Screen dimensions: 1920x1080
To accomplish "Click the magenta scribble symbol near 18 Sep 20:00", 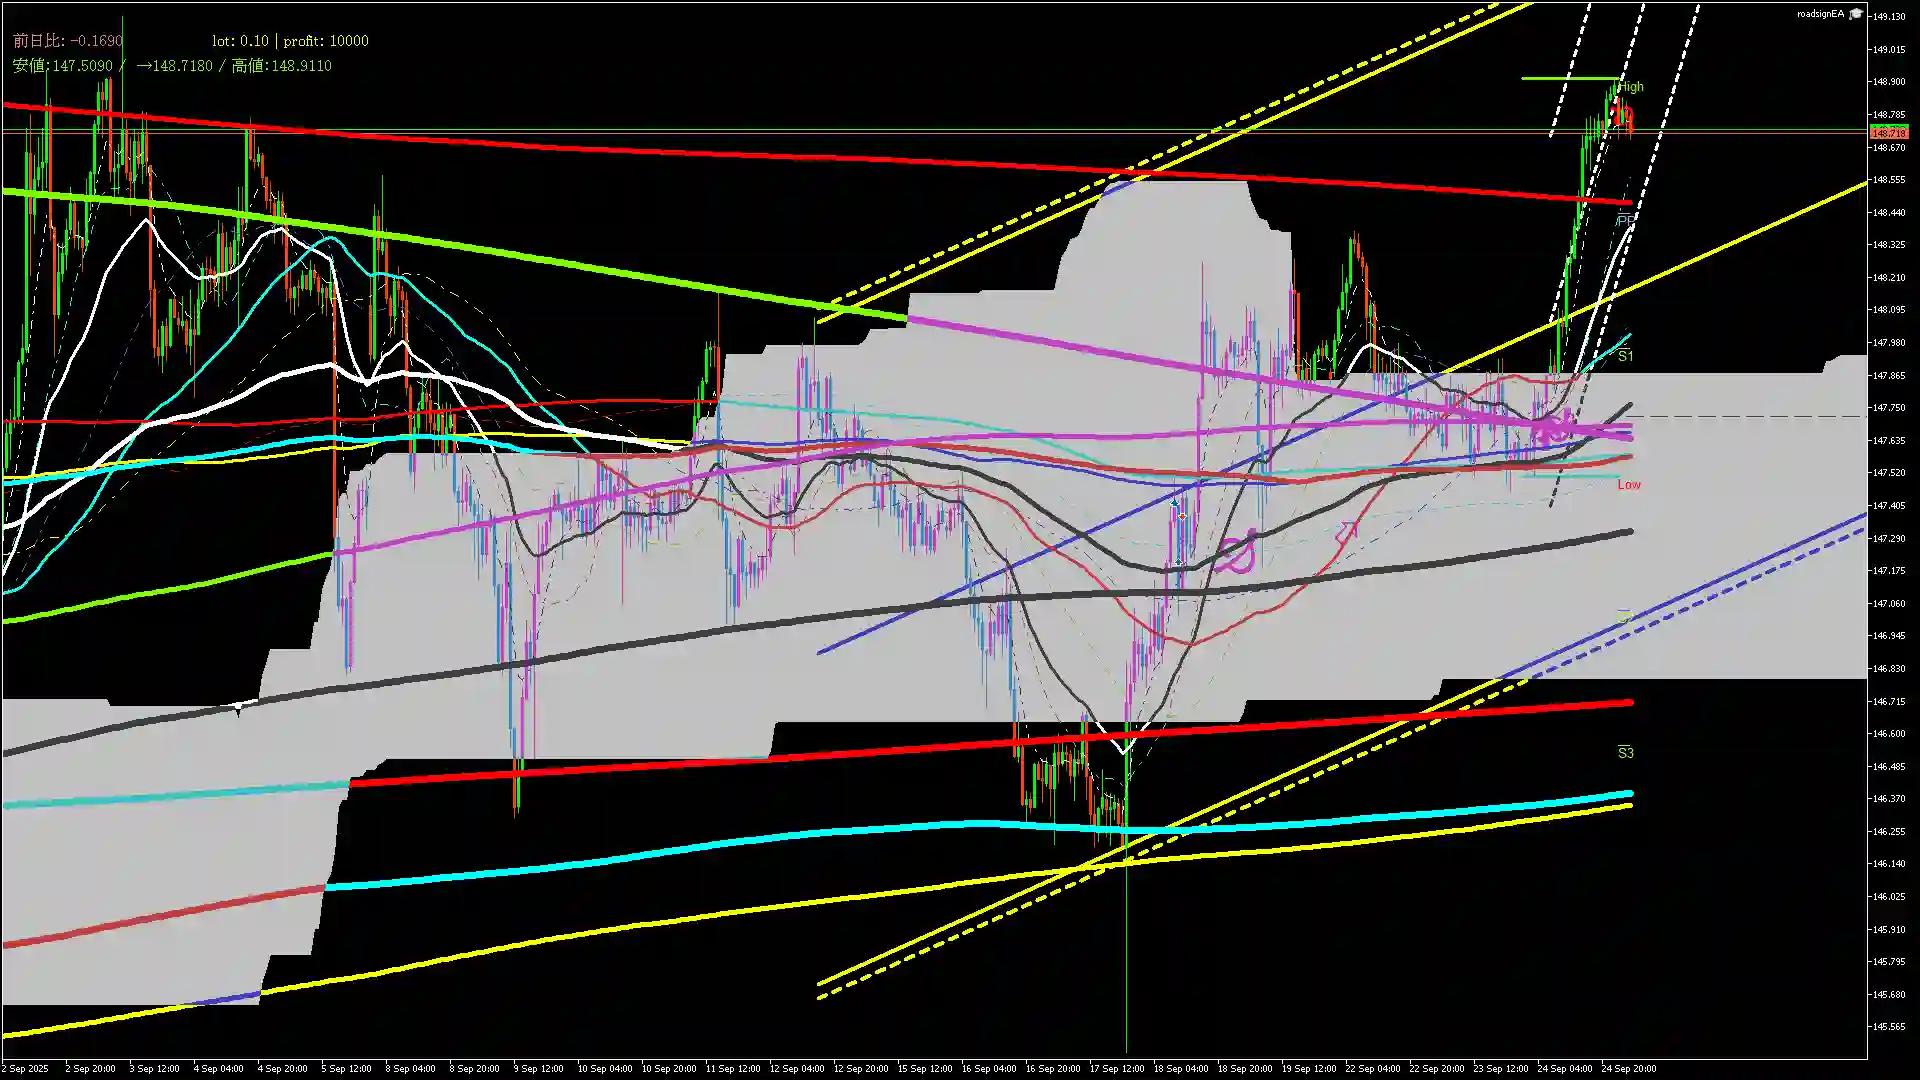I will 1237,553.
